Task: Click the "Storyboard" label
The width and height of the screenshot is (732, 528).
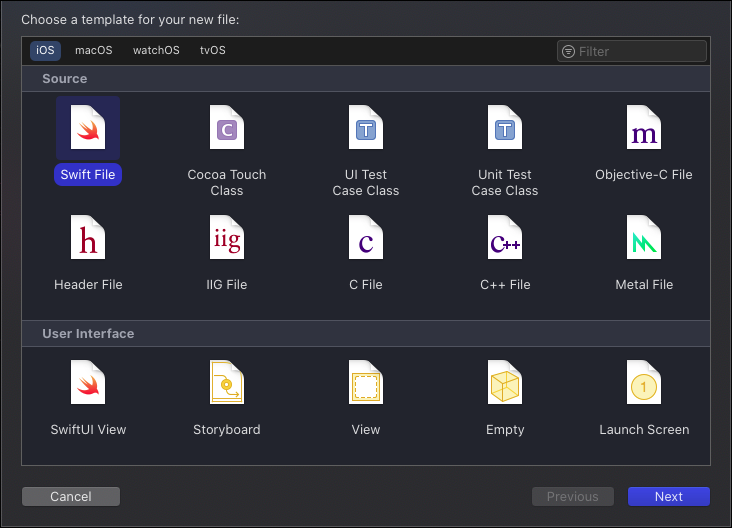Action: coord(227,429)
